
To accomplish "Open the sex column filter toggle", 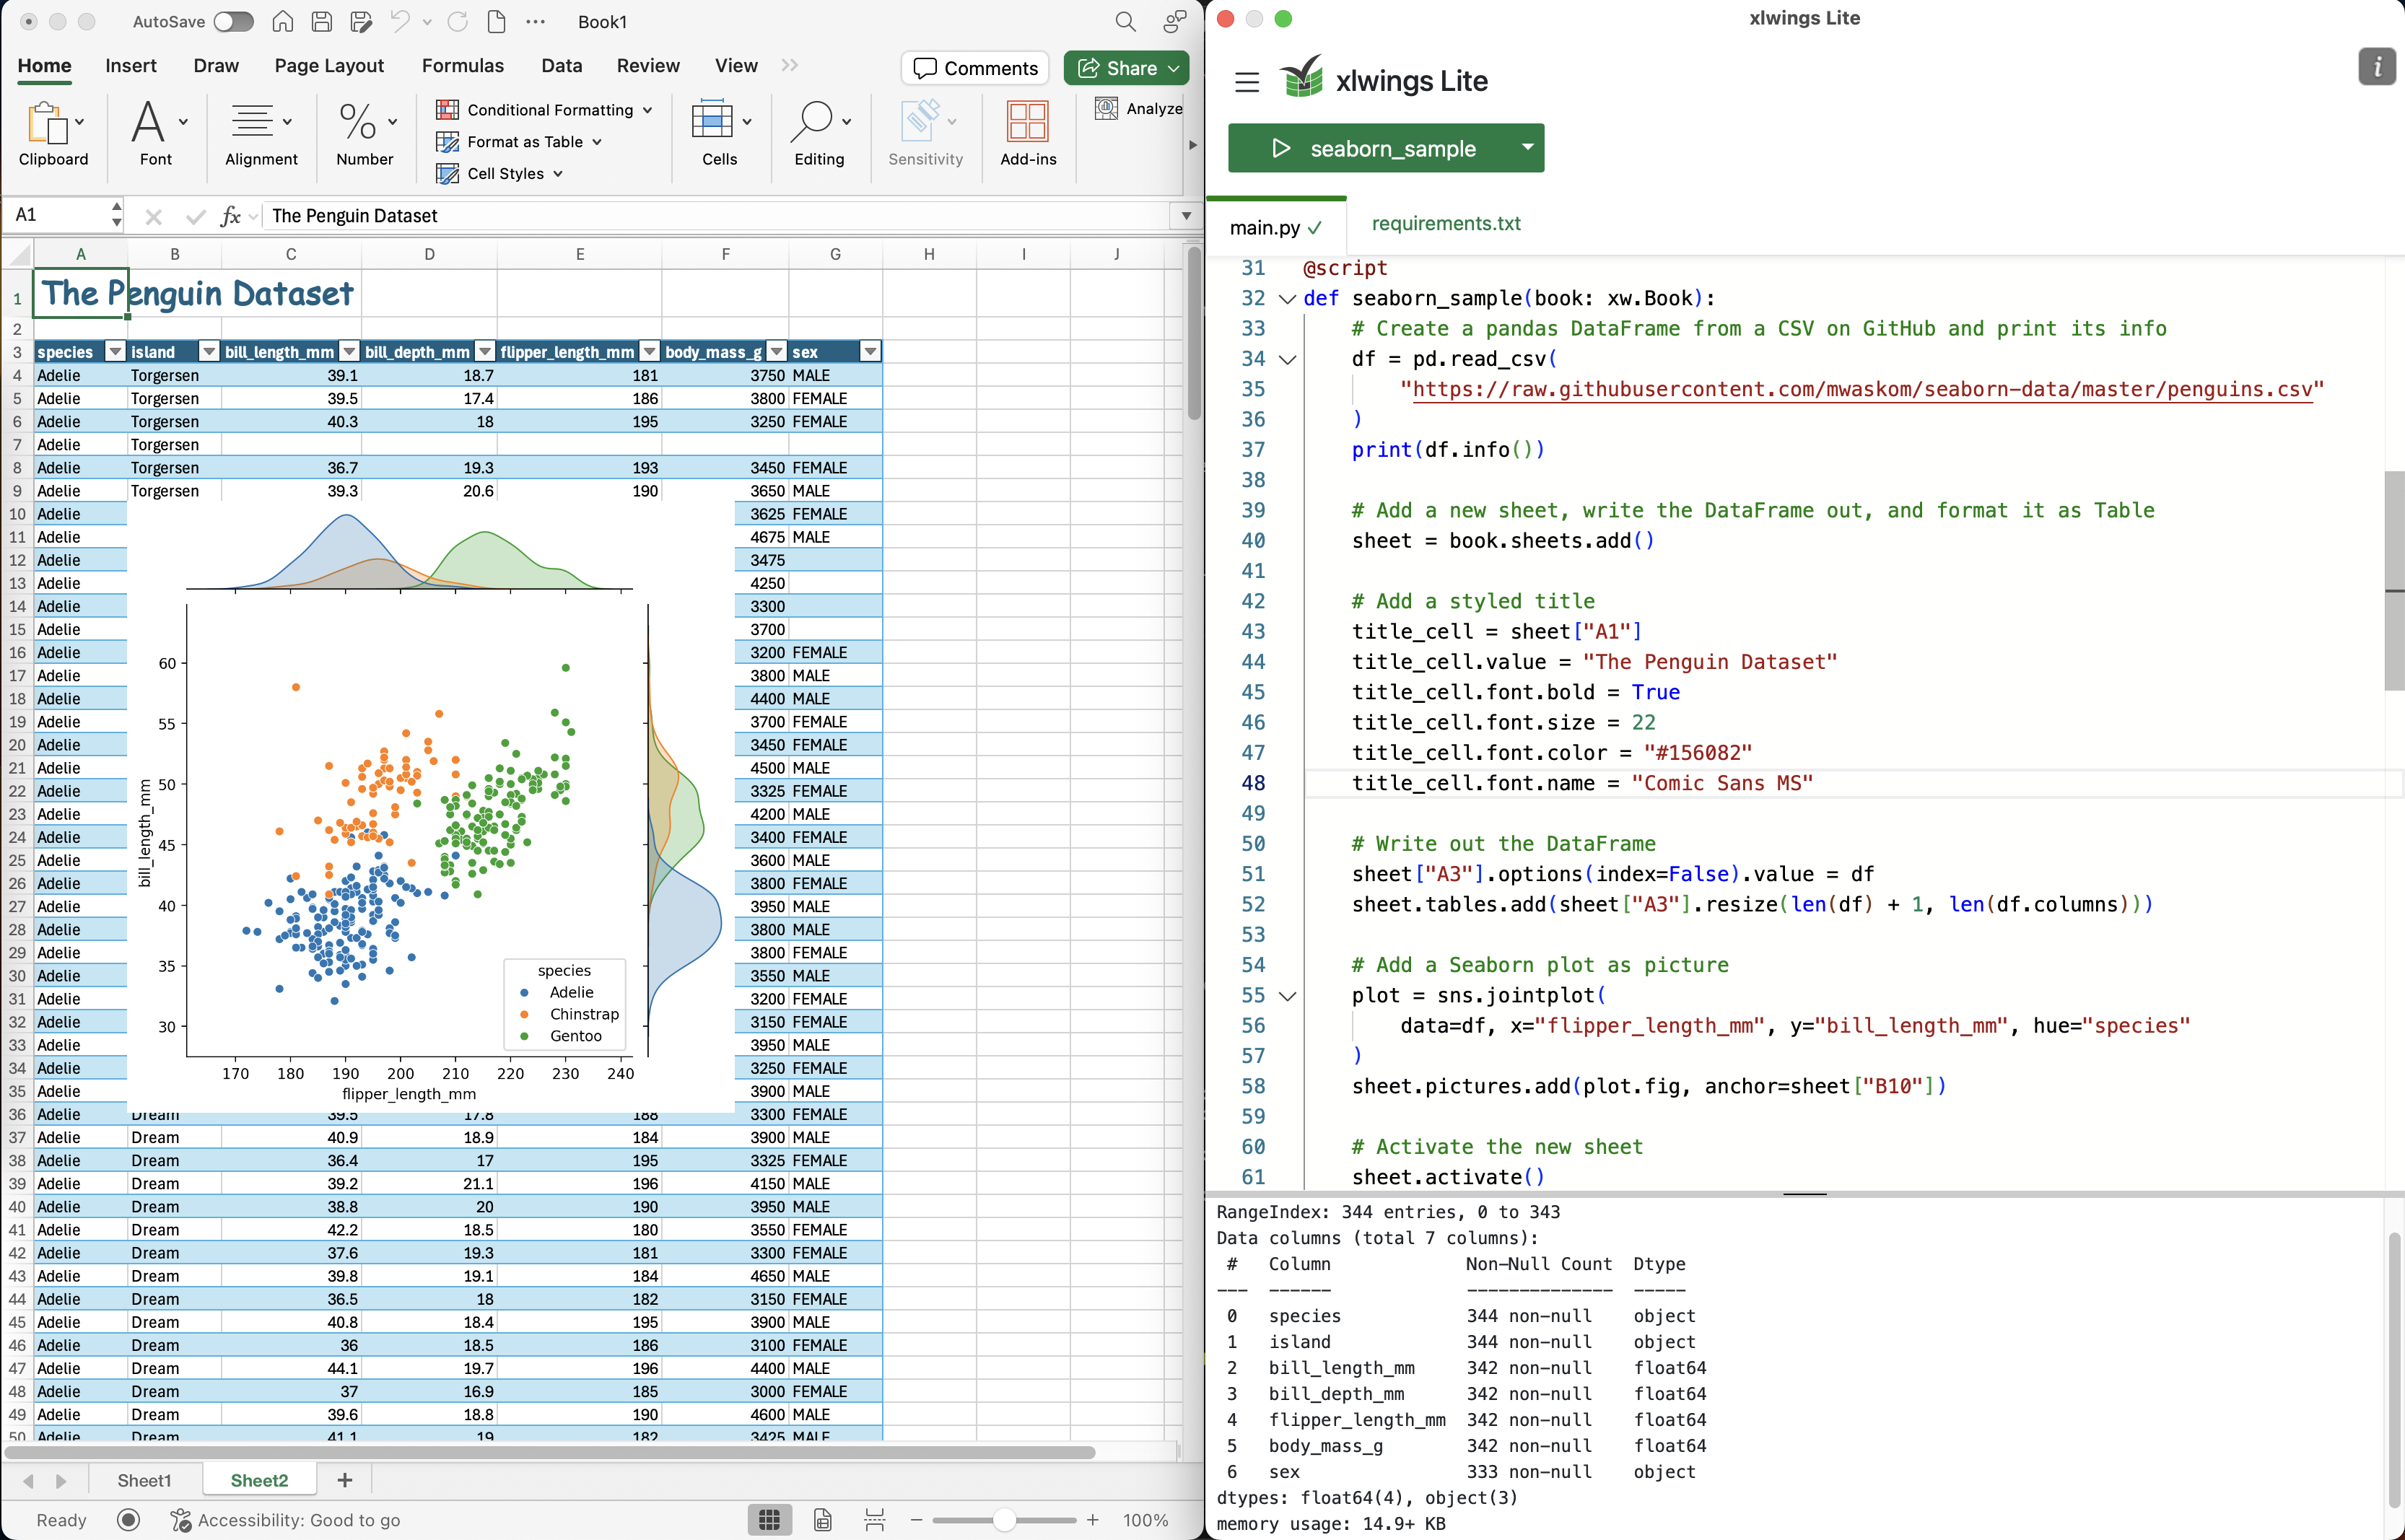I will [870, 351].
